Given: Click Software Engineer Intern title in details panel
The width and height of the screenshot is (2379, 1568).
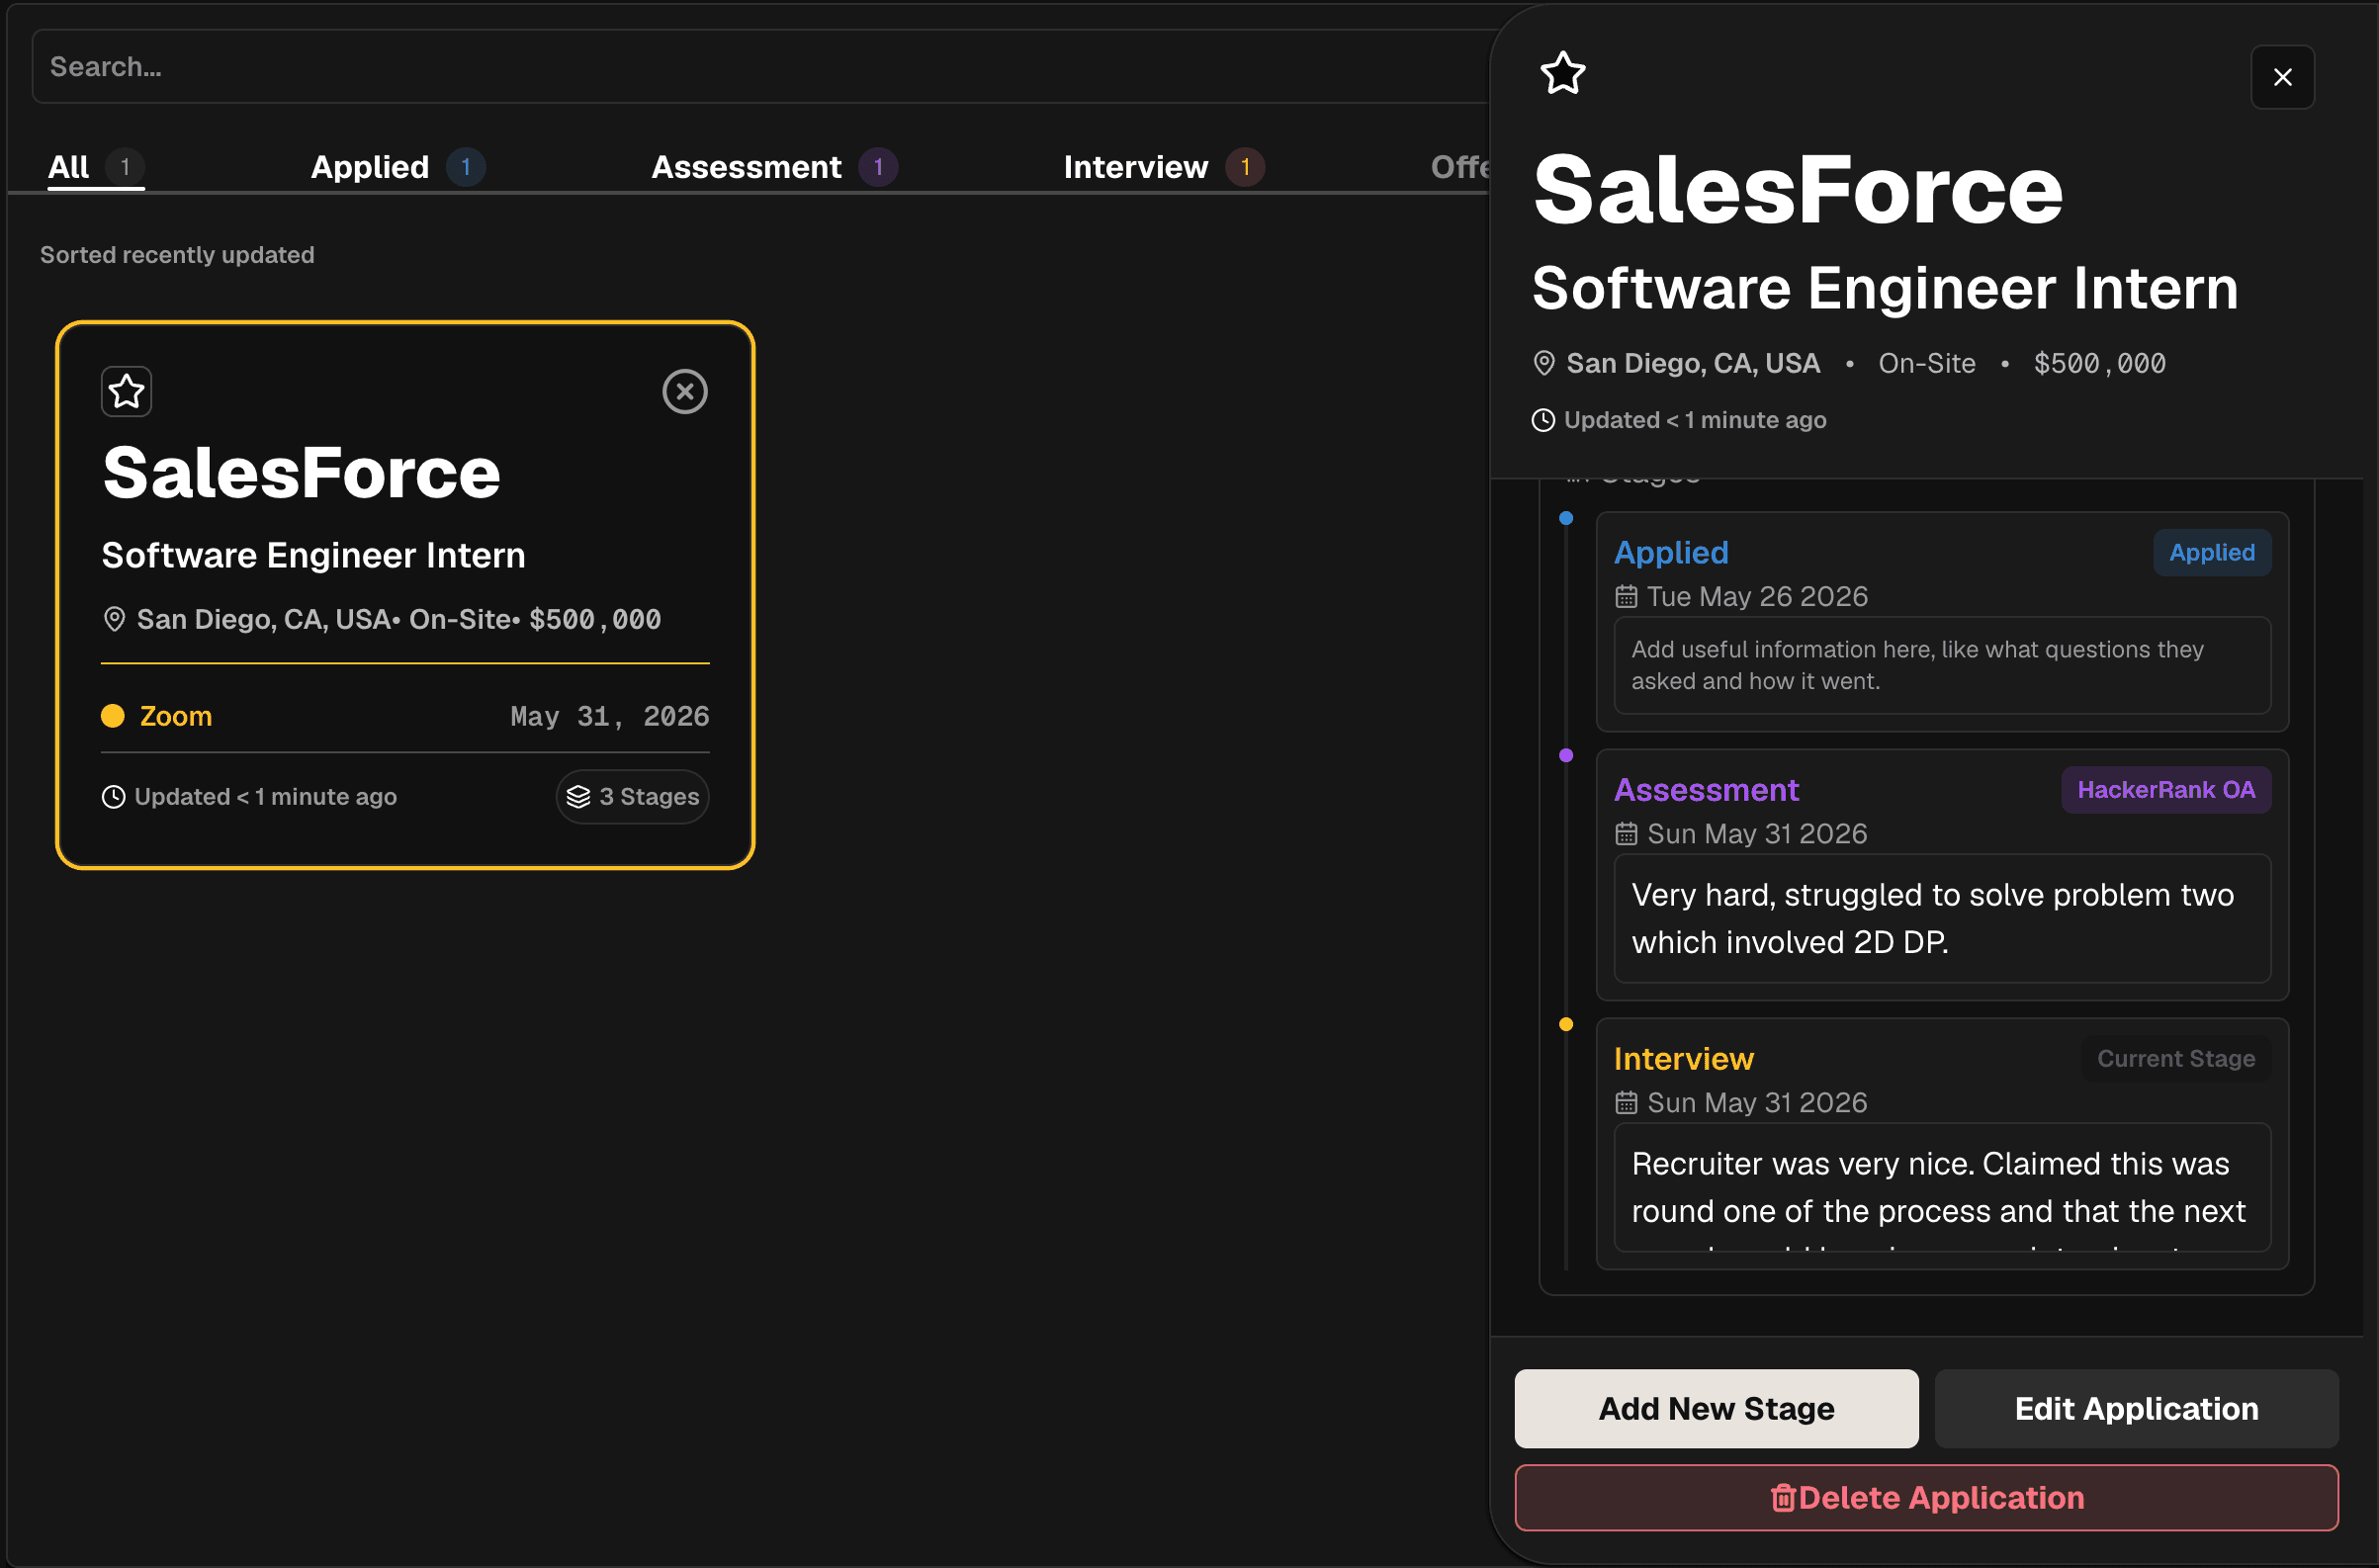Looking at the screenshot, I should [1885, 288].
